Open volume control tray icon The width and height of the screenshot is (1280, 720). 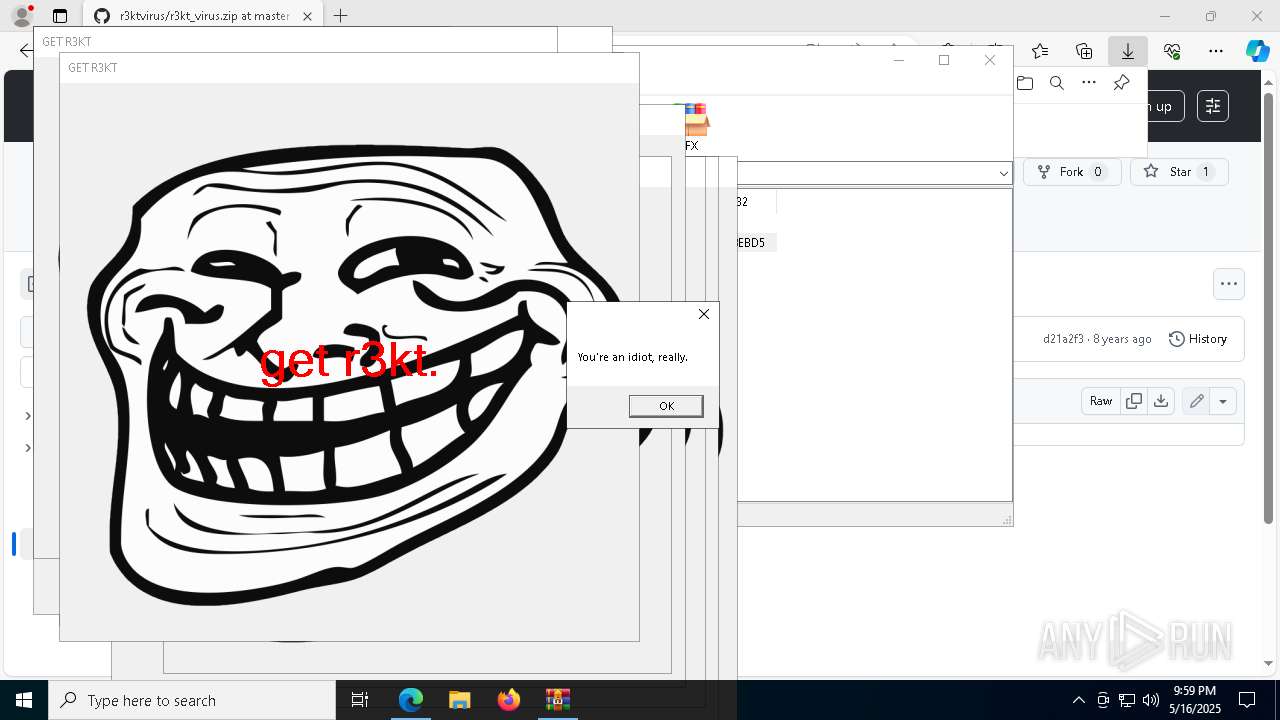[1151, 700]
